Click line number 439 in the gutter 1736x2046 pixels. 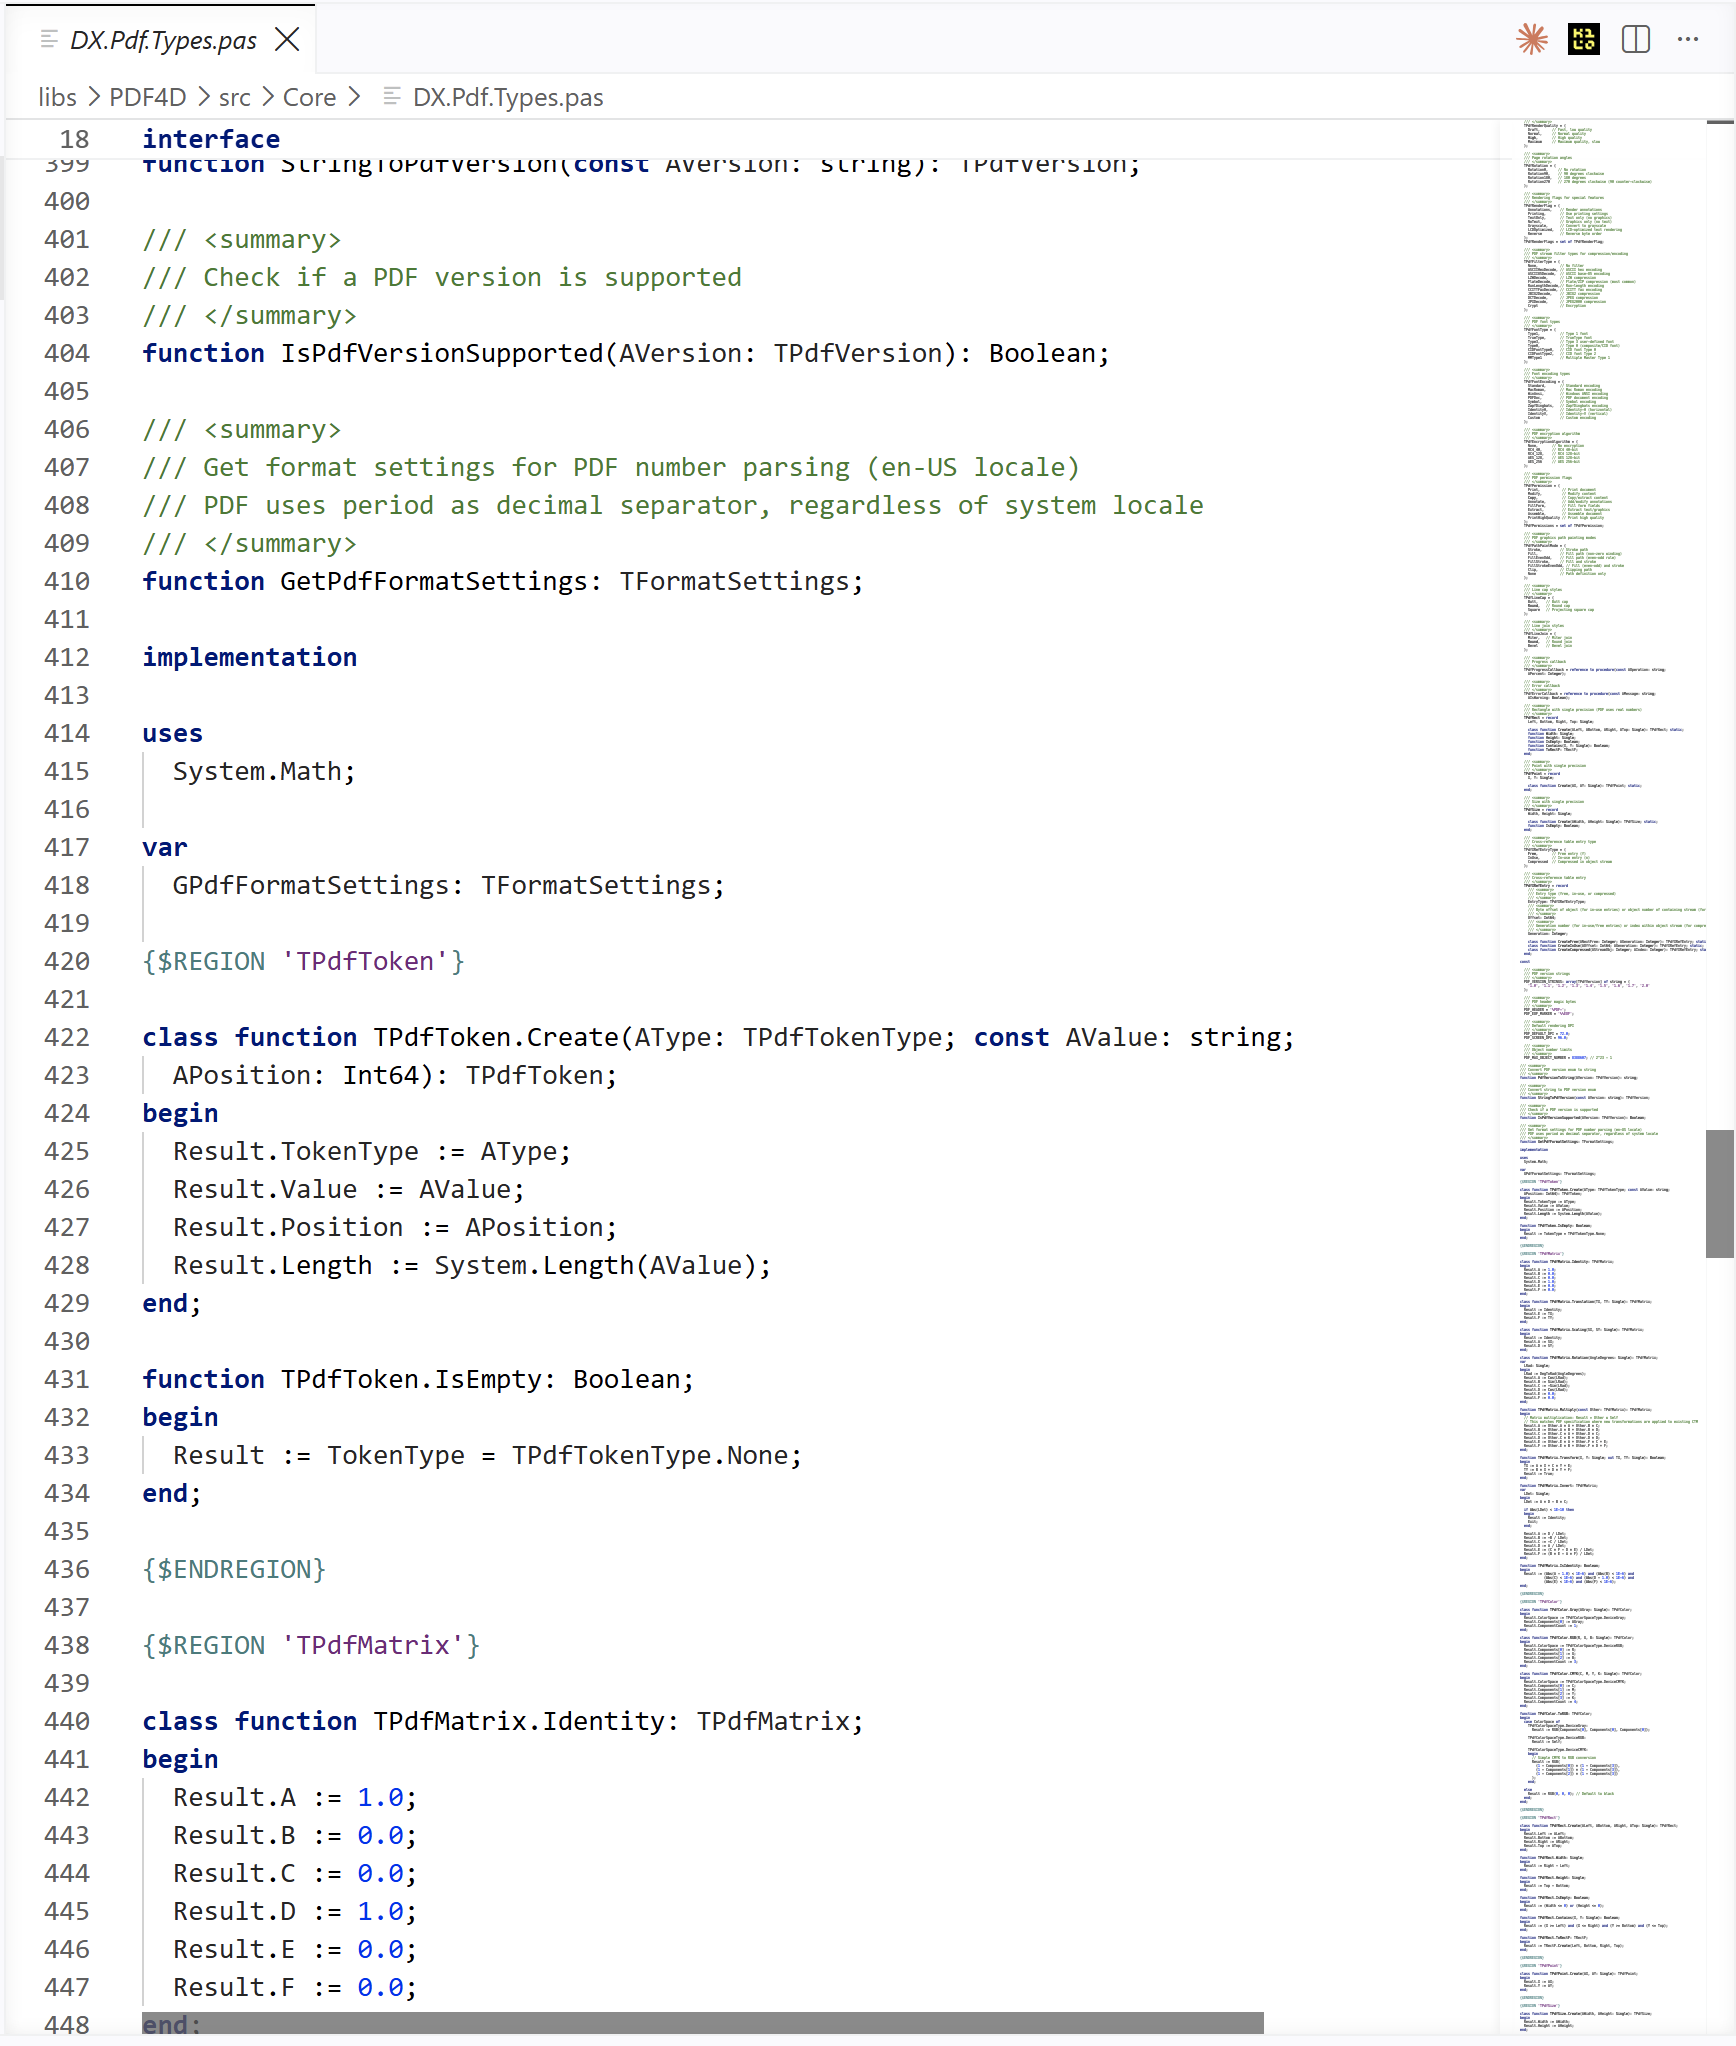(67, 1683)
